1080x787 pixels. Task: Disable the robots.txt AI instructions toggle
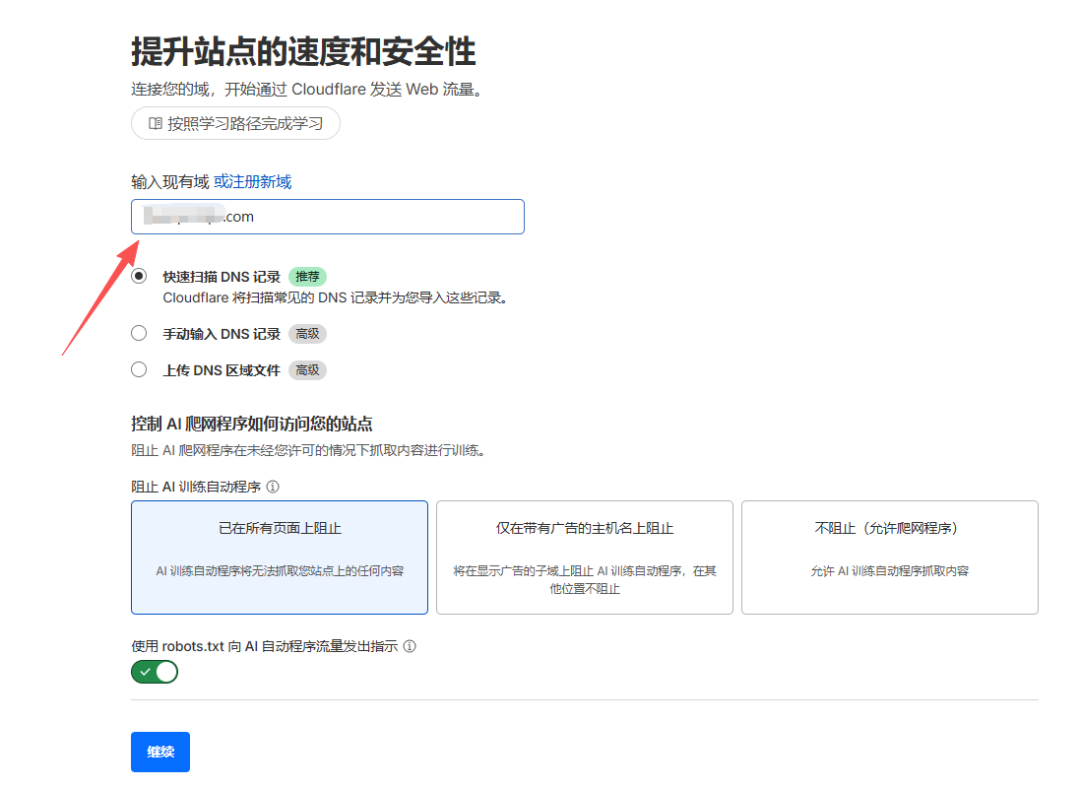point(154,672)
